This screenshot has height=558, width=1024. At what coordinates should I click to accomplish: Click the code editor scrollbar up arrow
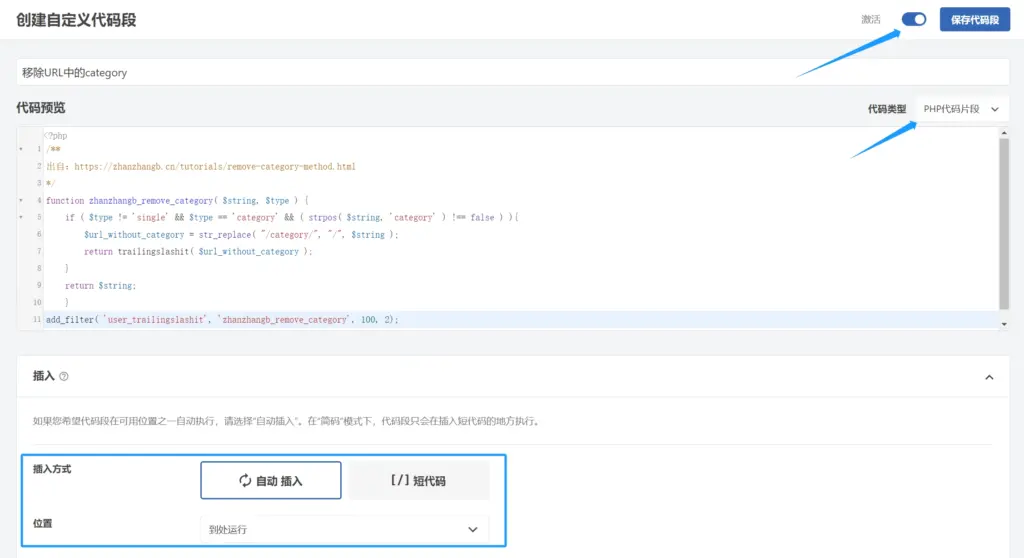(1004, 133)
